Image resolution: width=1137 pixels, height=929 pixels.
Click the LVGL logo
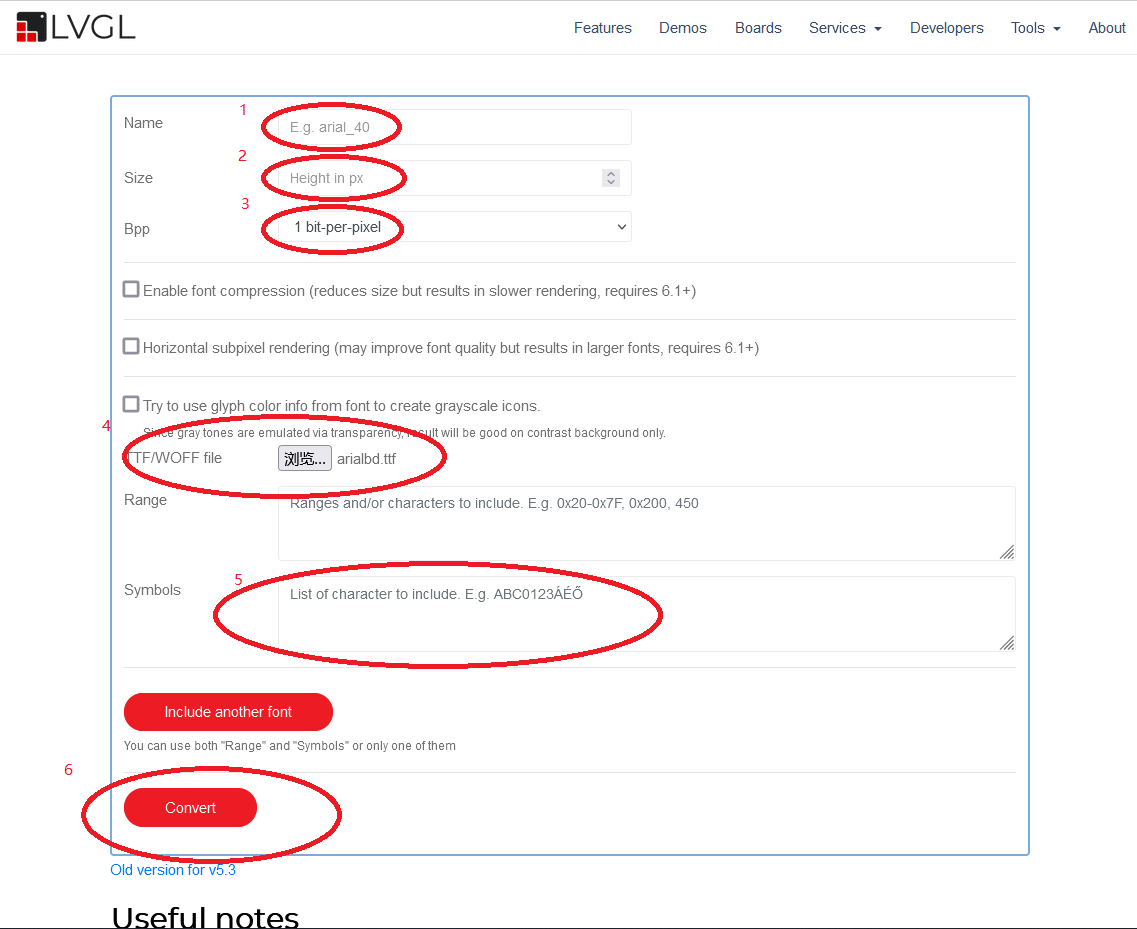click(75, 27)
